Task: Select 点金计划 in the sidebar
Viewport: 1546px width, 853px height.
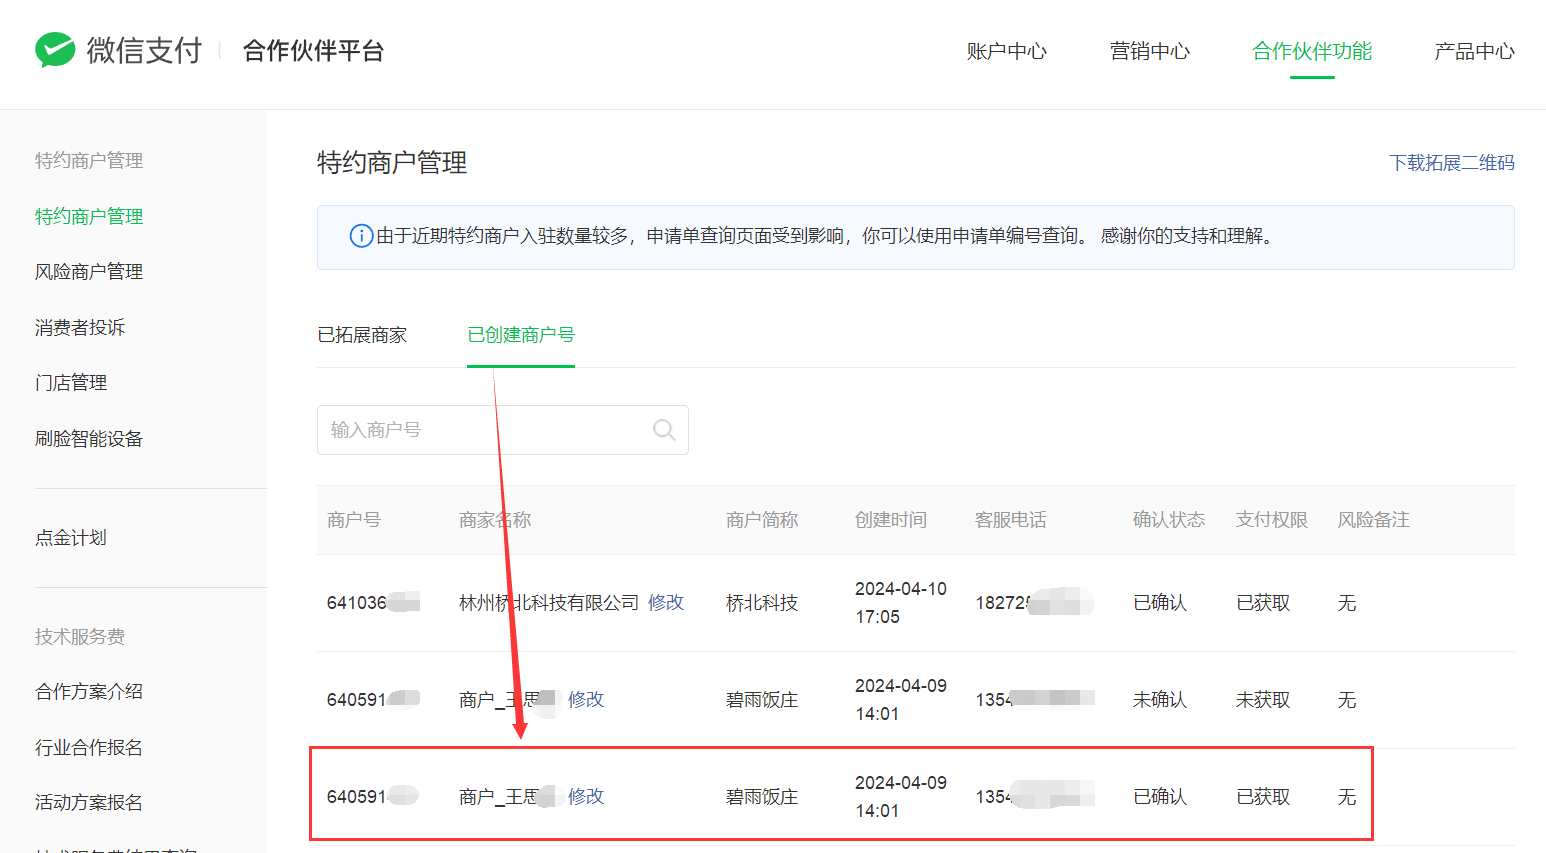Action: point(71,538)
